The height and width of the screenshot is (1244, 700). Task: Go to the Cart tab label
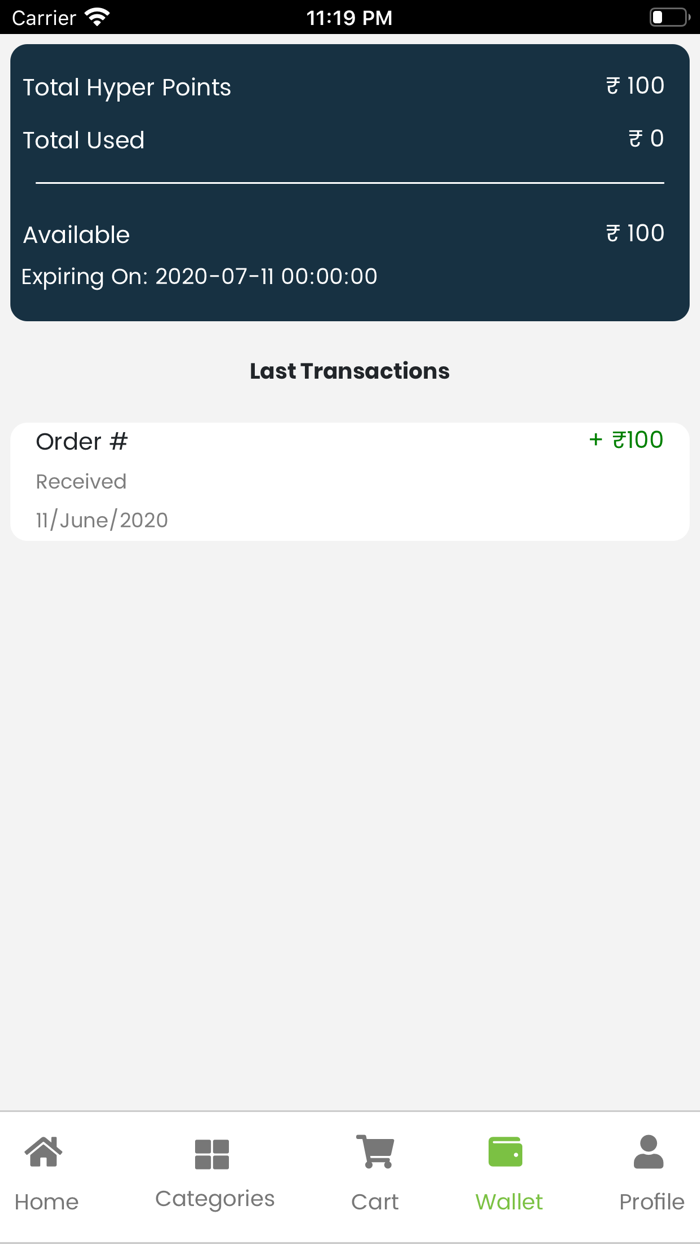pos(375,1202)
